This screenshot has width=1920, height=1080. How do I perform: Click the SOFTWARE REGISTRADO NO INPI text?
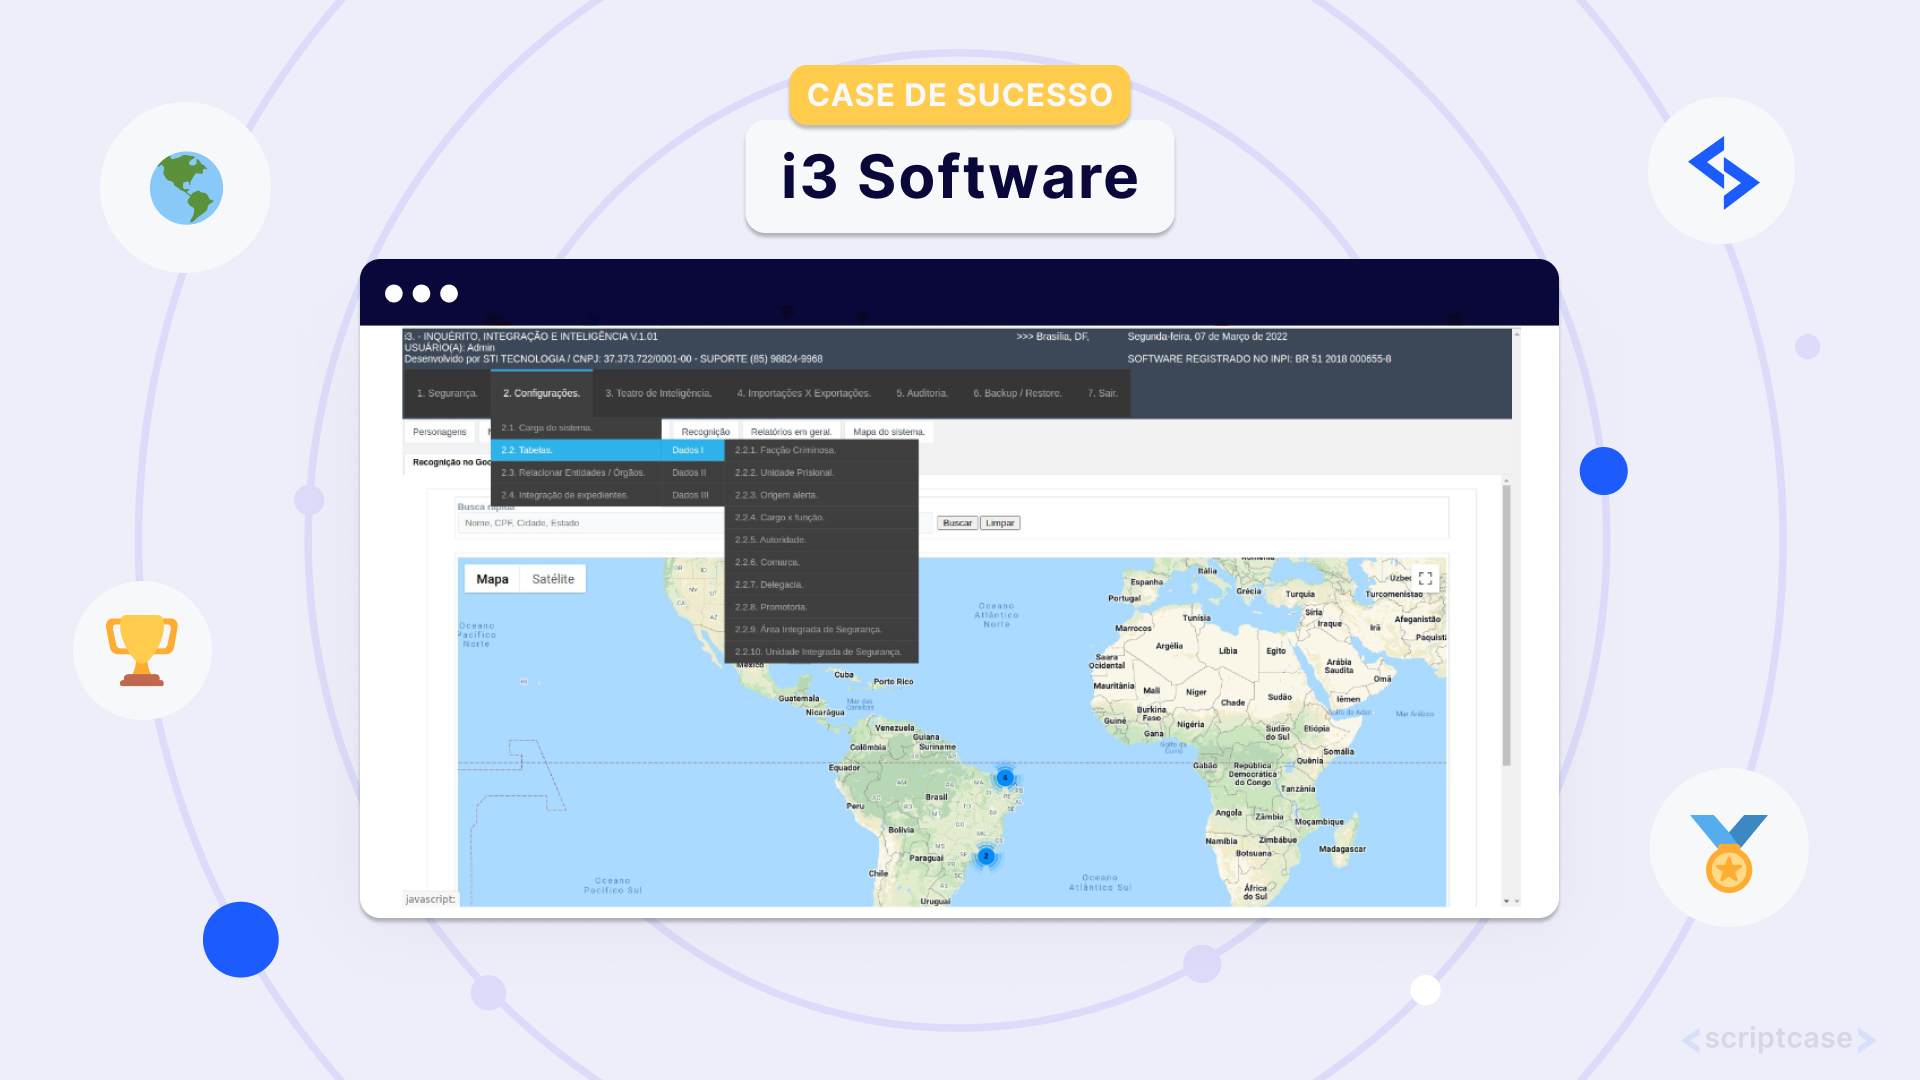point(1259,359)
